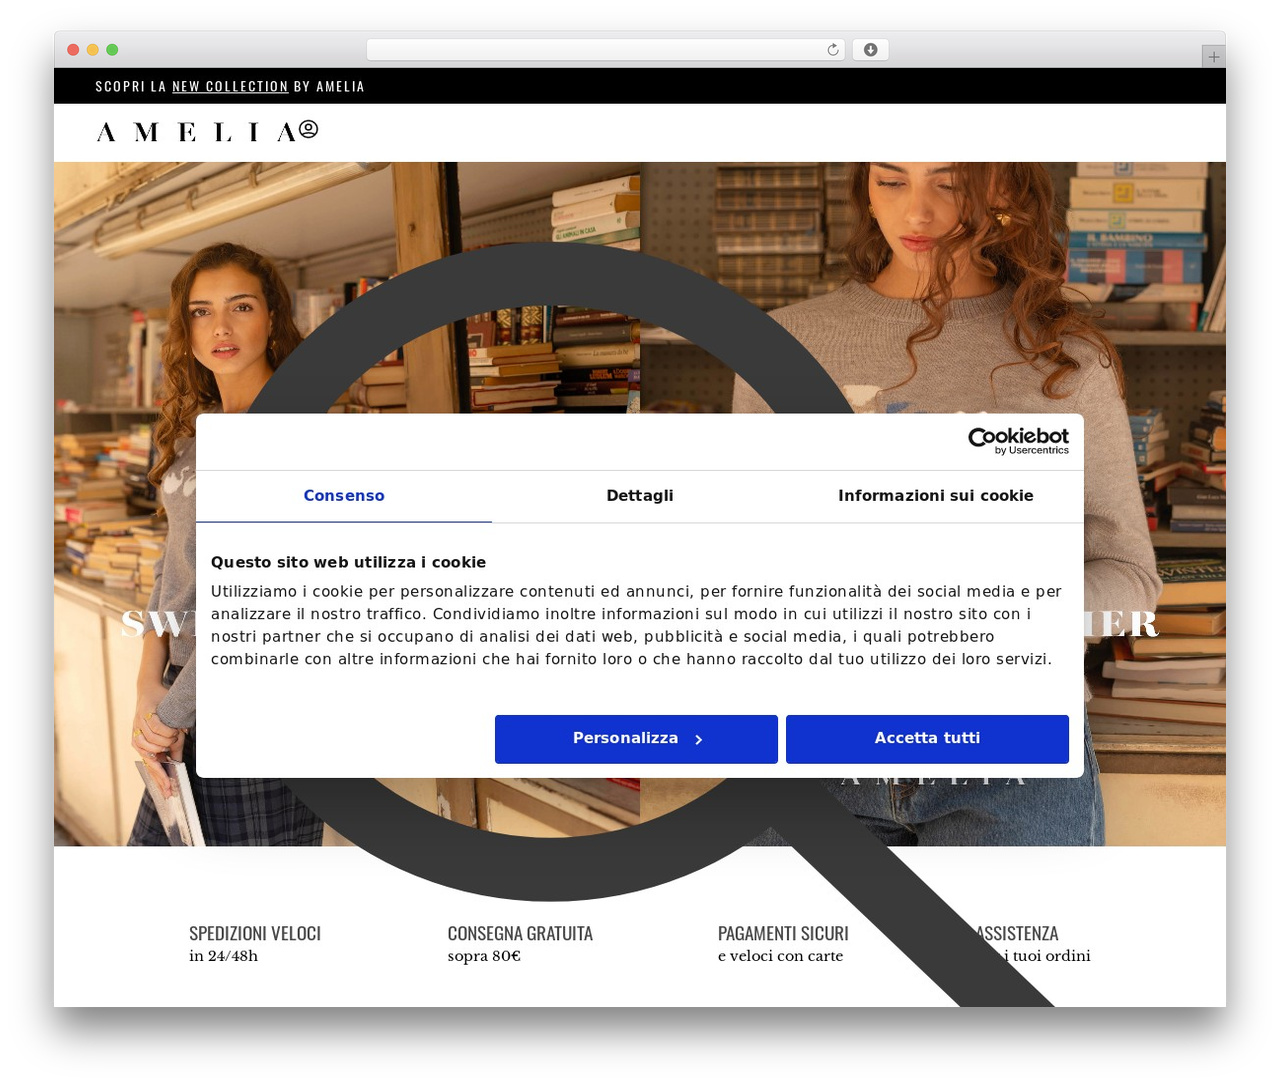Open the browser downloads button

click(870, 50)
